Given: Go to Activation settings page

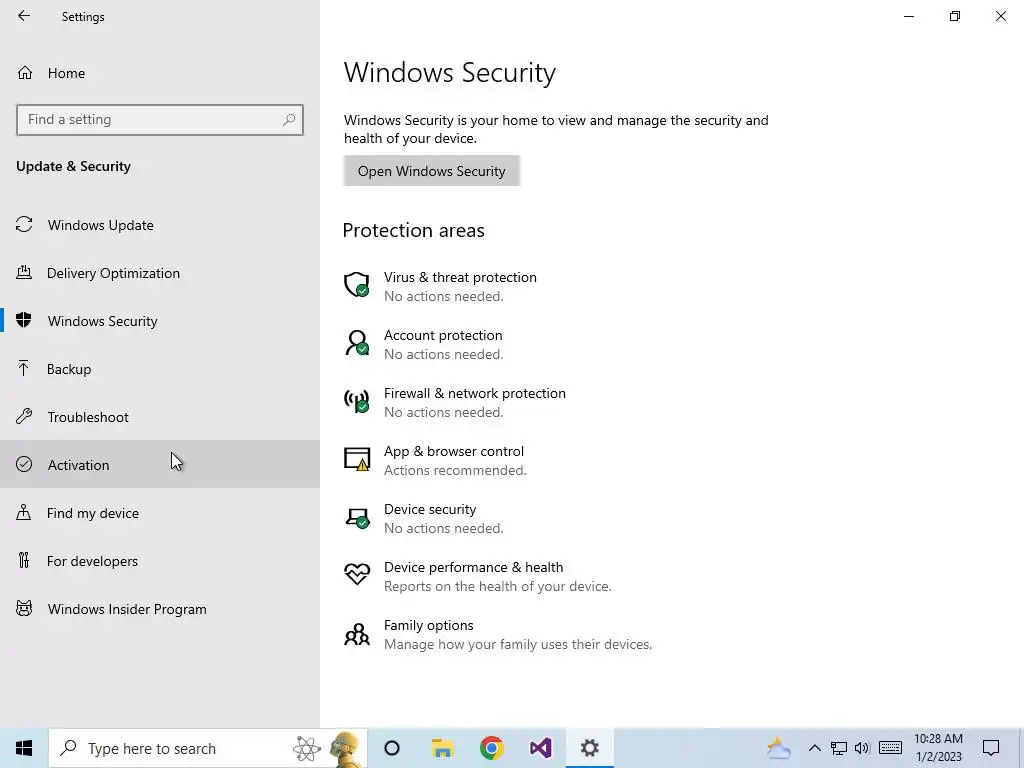Looking at the screenshot, I should pyautogui.click(x=160, y=464).
